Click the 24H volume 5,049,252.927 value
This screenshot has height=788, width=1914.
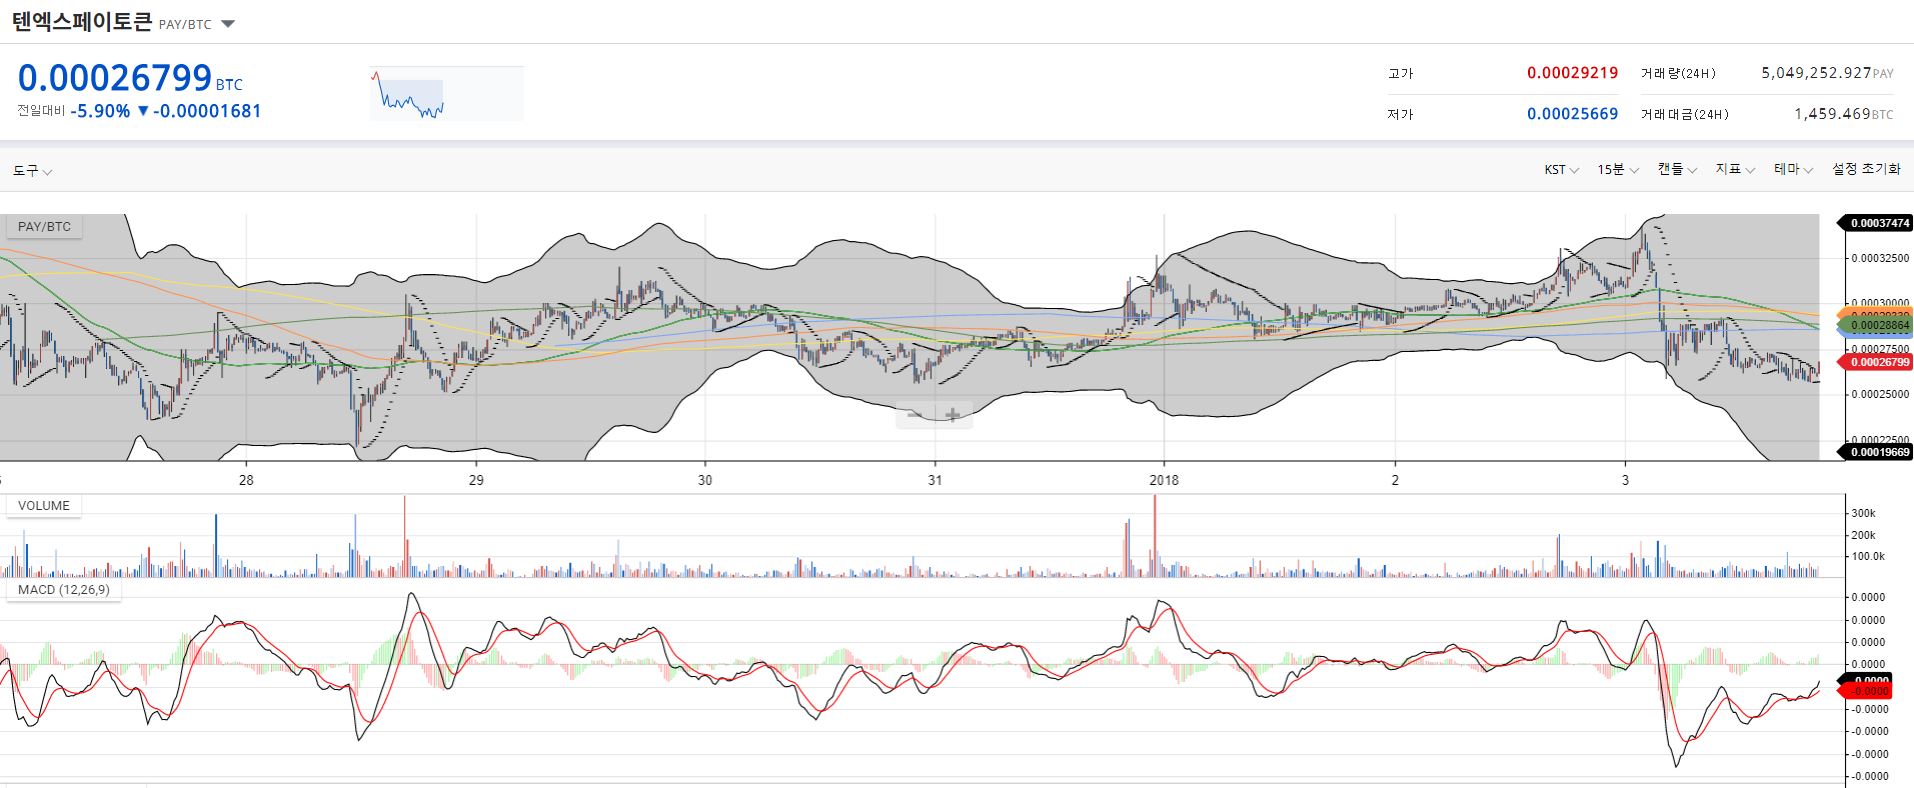tap(1816, 73)
